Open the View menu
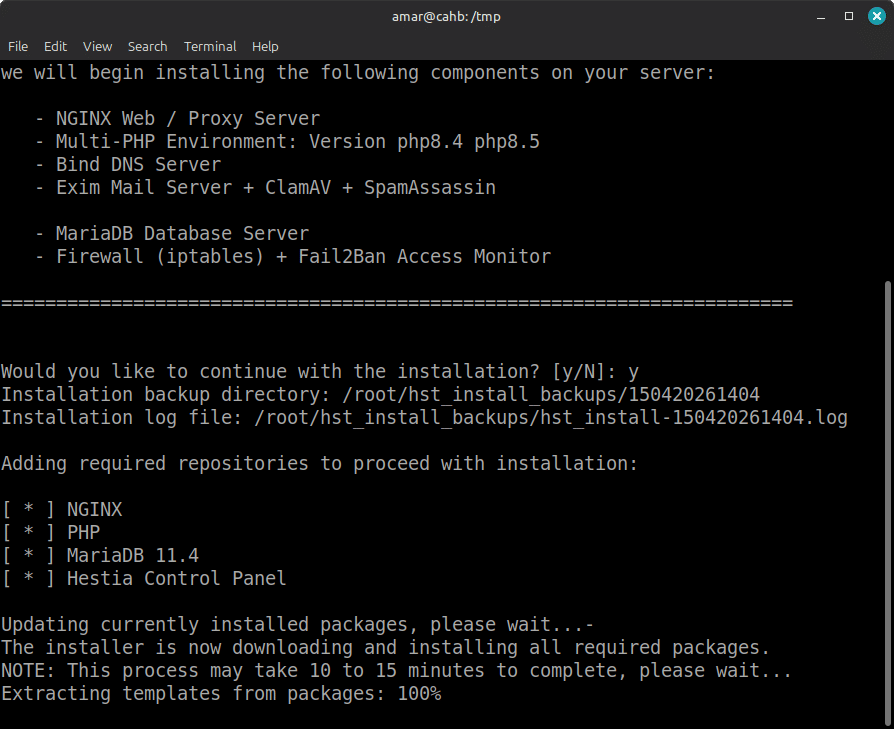Viewport: 894px width, 729px height. [97, 47]
